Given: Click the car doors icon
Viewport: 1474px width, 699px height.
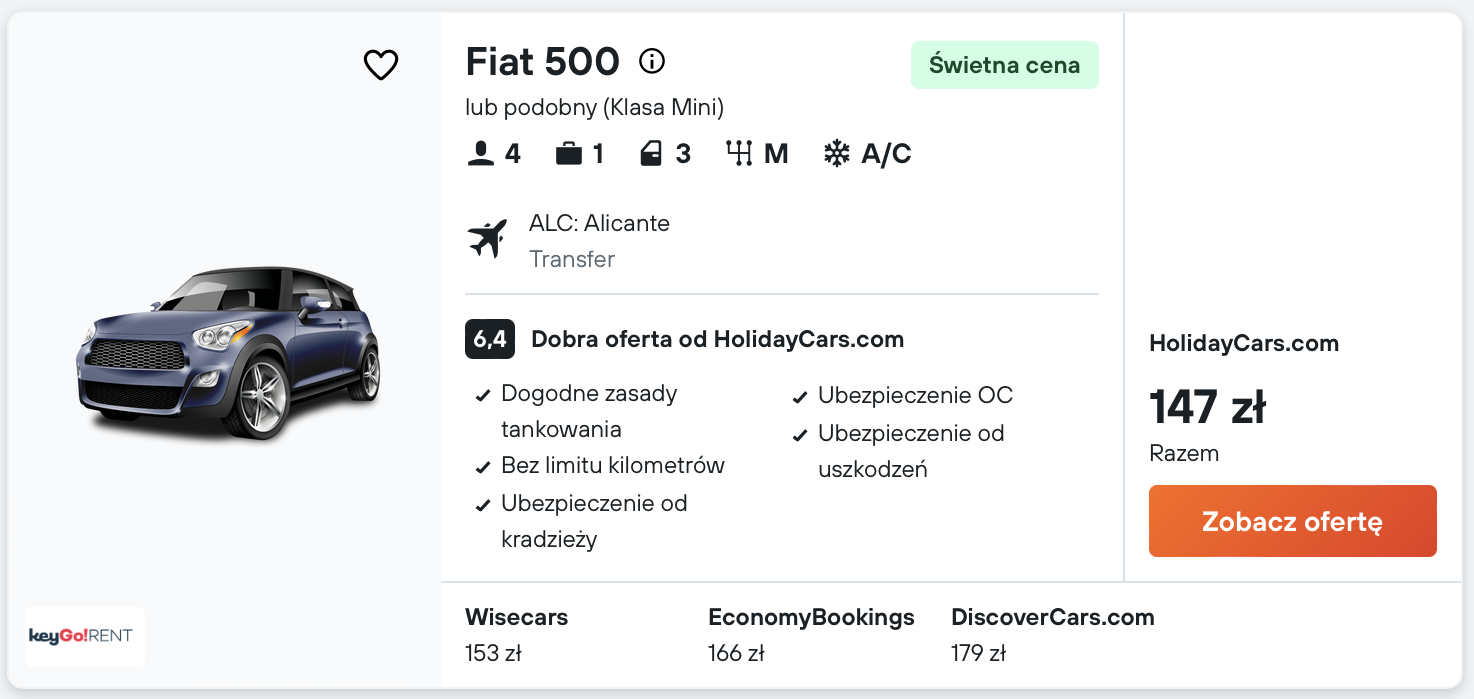Looking at the screenshot, I should click(x=651, y=154).
